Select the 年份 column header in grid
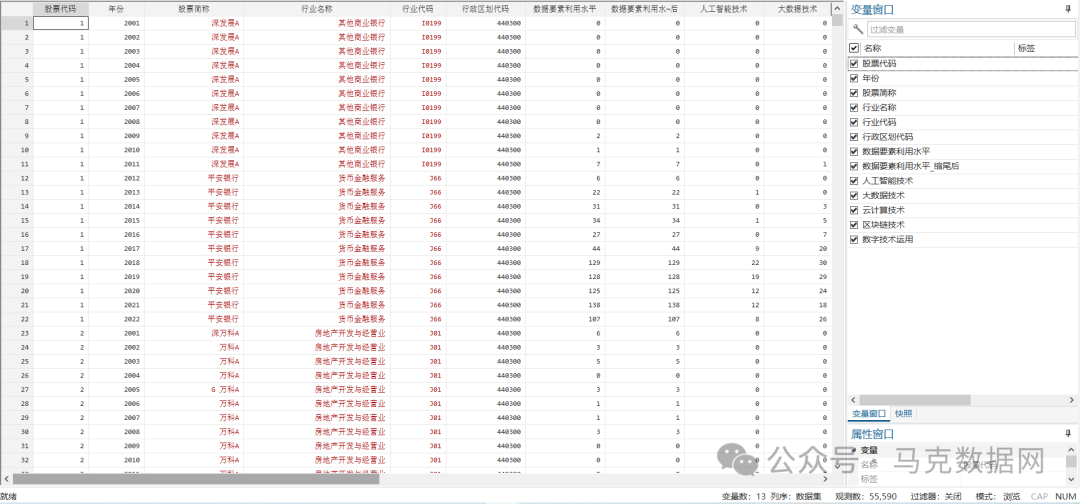1080x504 pixels. 116,9
